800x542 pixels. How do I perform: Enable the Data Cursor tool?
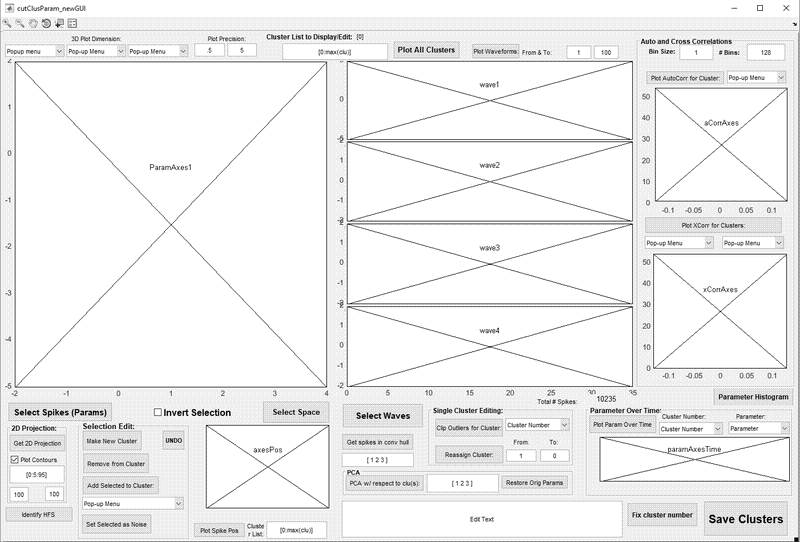(59, 23)
